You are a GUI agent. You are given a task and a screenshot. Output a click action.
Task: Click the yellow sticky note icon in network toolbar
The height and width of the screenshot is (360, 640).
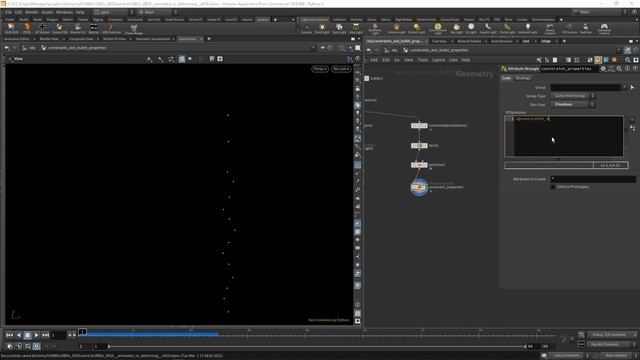click(598, 60)
